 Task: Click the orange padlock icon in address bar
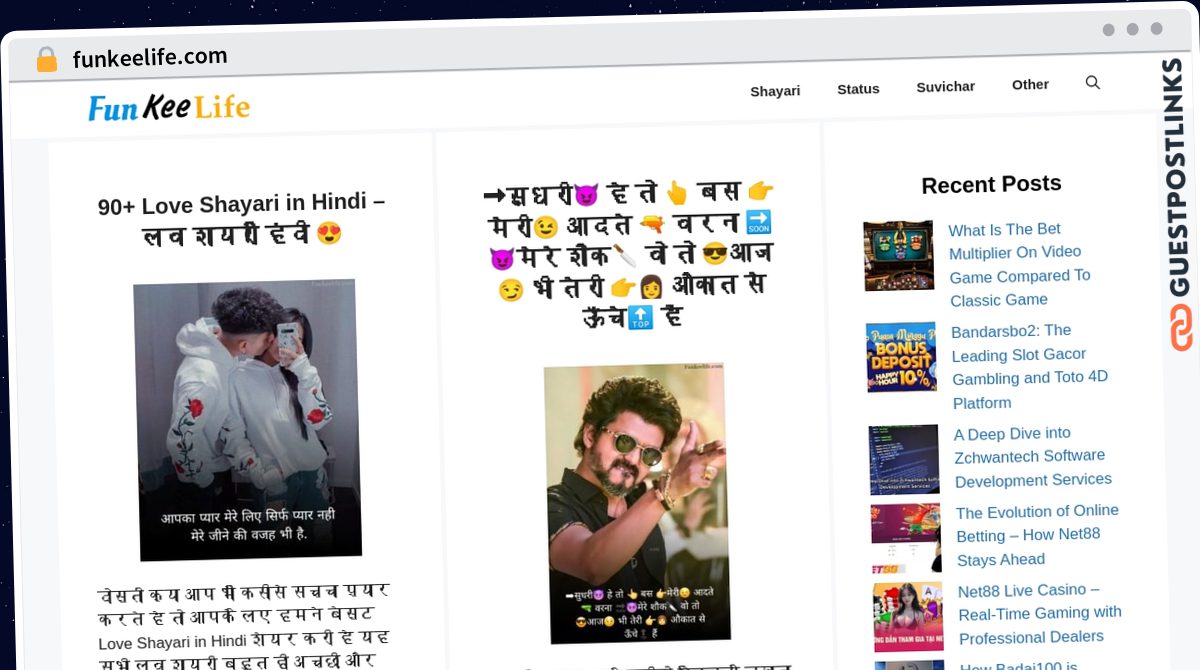pos(47,60)
